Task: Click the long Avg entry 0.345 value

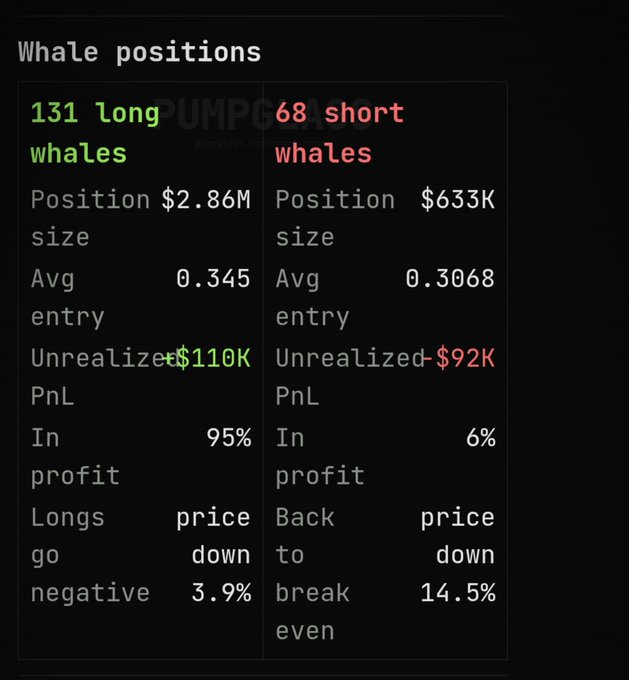Action: click(213, 278)
